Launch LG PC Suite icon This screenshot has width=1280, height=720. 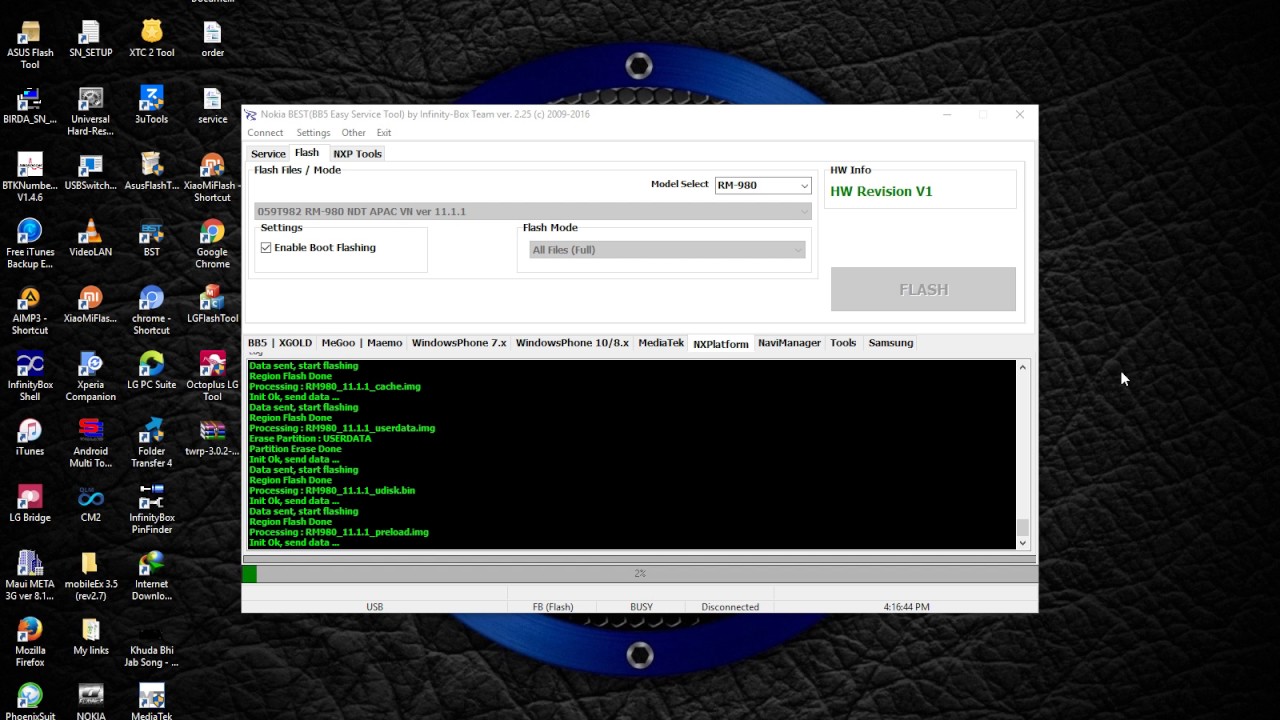(x=151, y=370)
